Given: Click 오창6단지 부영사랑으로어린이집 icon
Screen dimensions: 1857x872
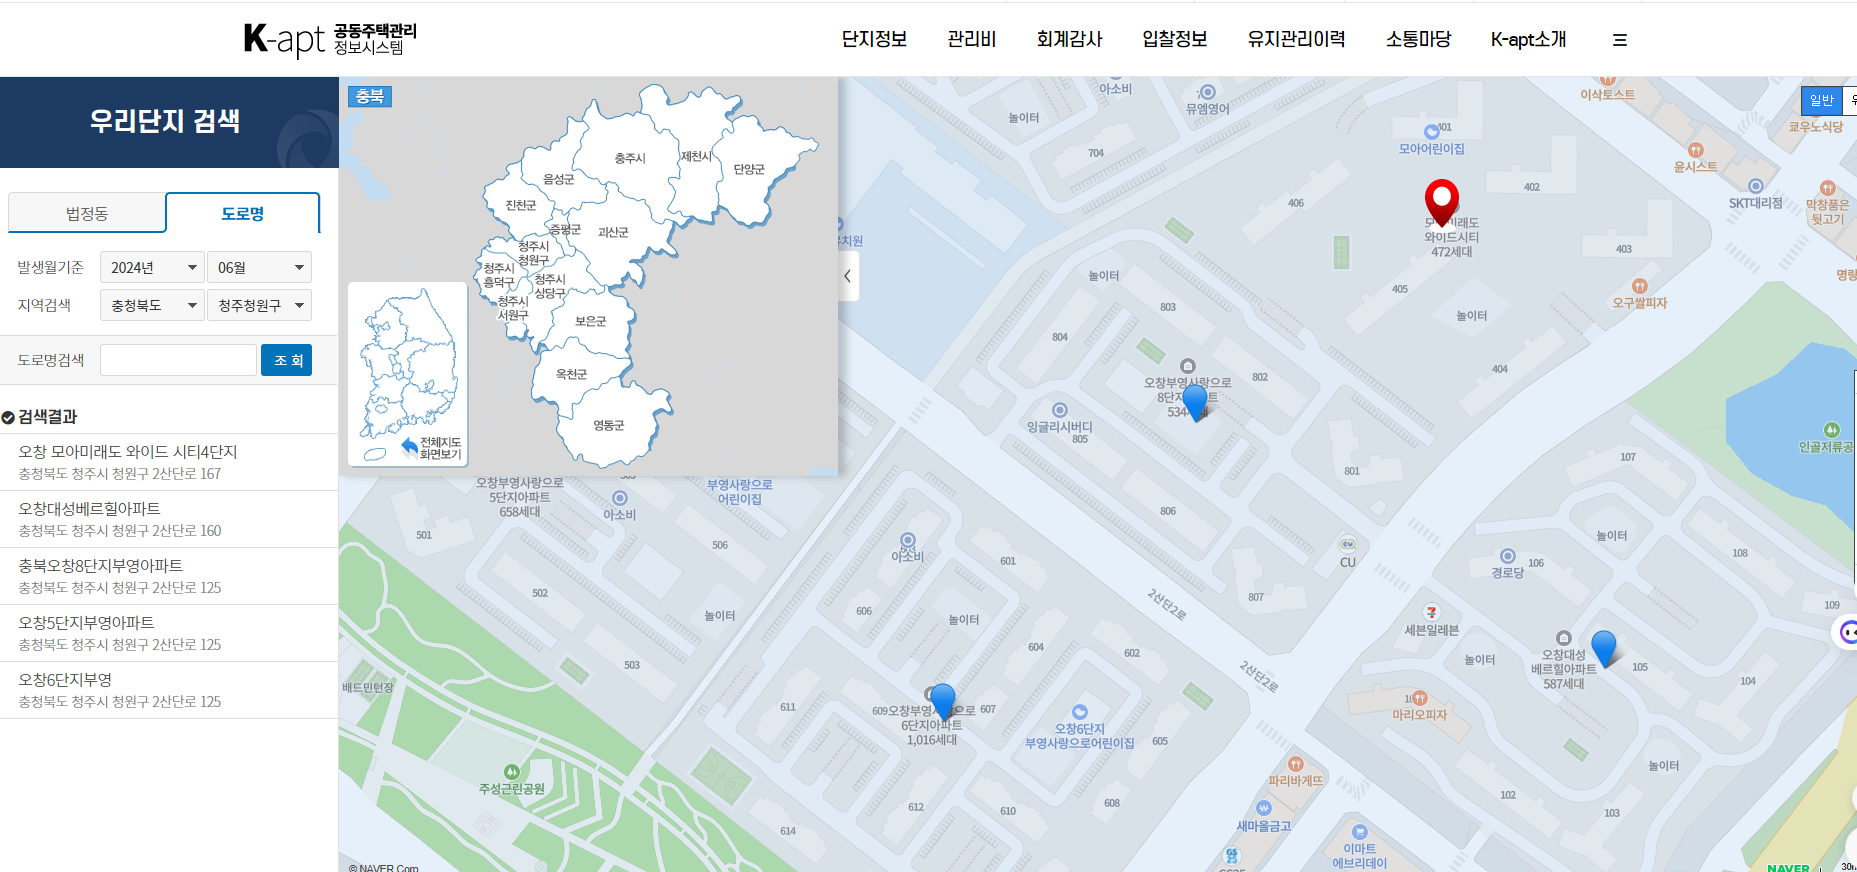Looking at the screenshot, I should click(1080, 712).
